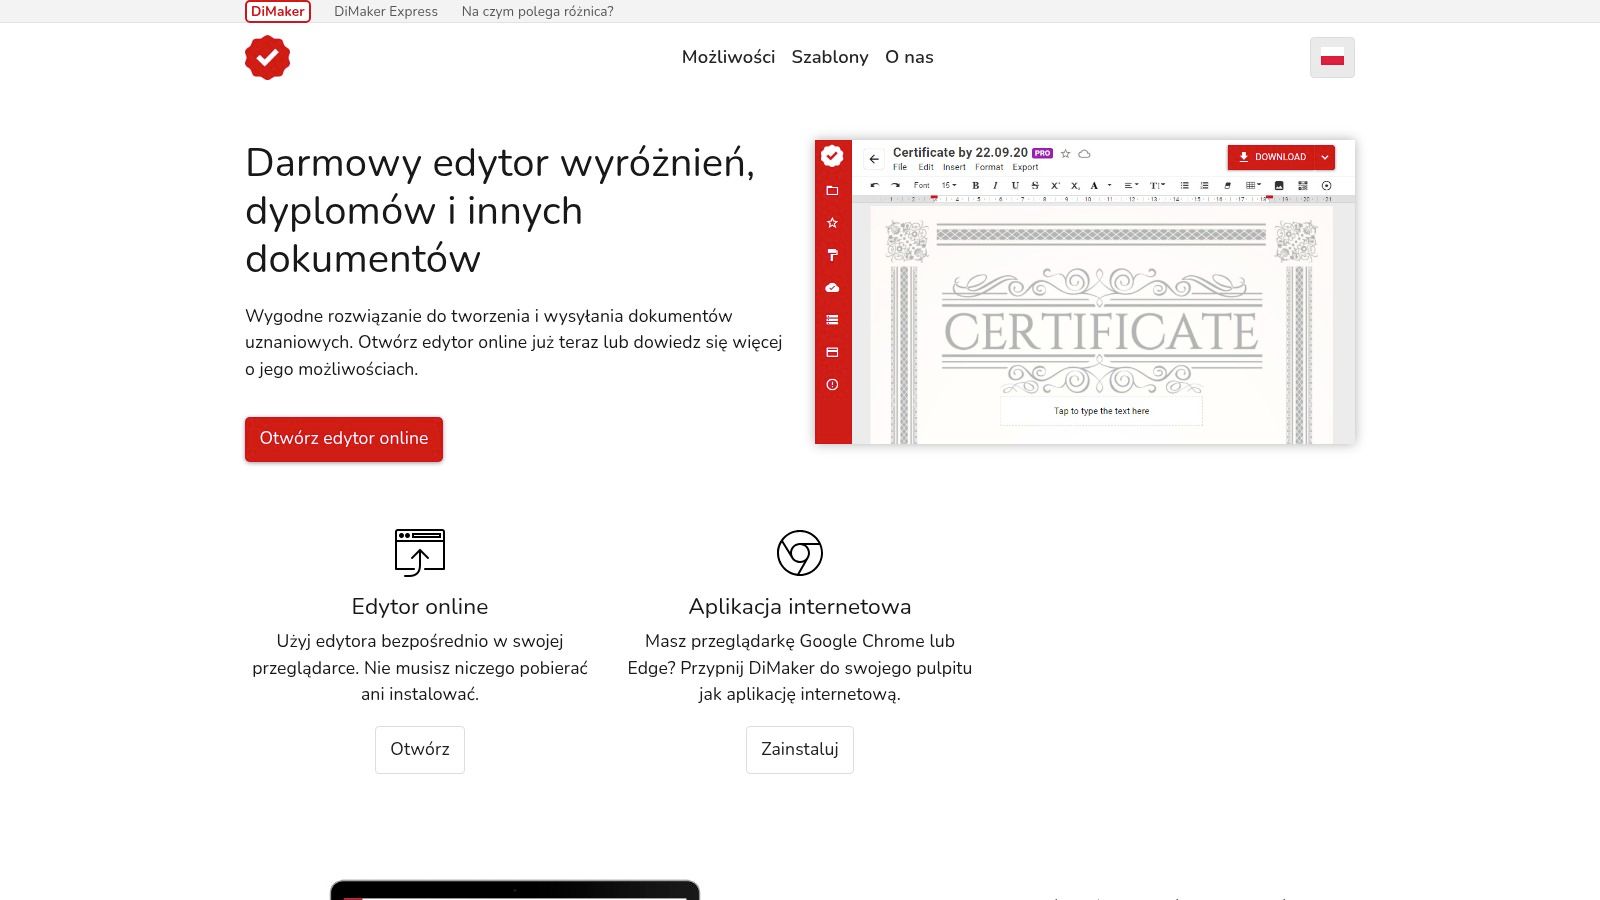Open the language selector with the Polish flag

tap(1332, 58)
